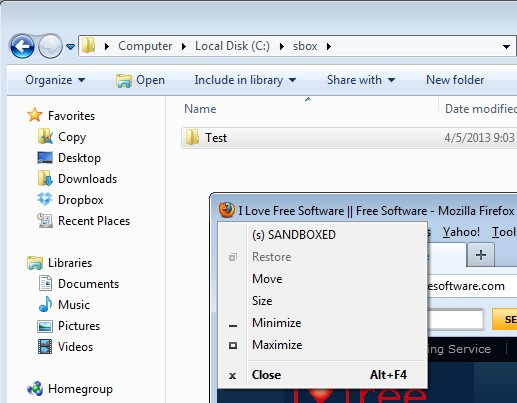Image resolution: width=517 pixels, height=403 pixels.
Task: Open the Organize menu
Action: [55, 80]
